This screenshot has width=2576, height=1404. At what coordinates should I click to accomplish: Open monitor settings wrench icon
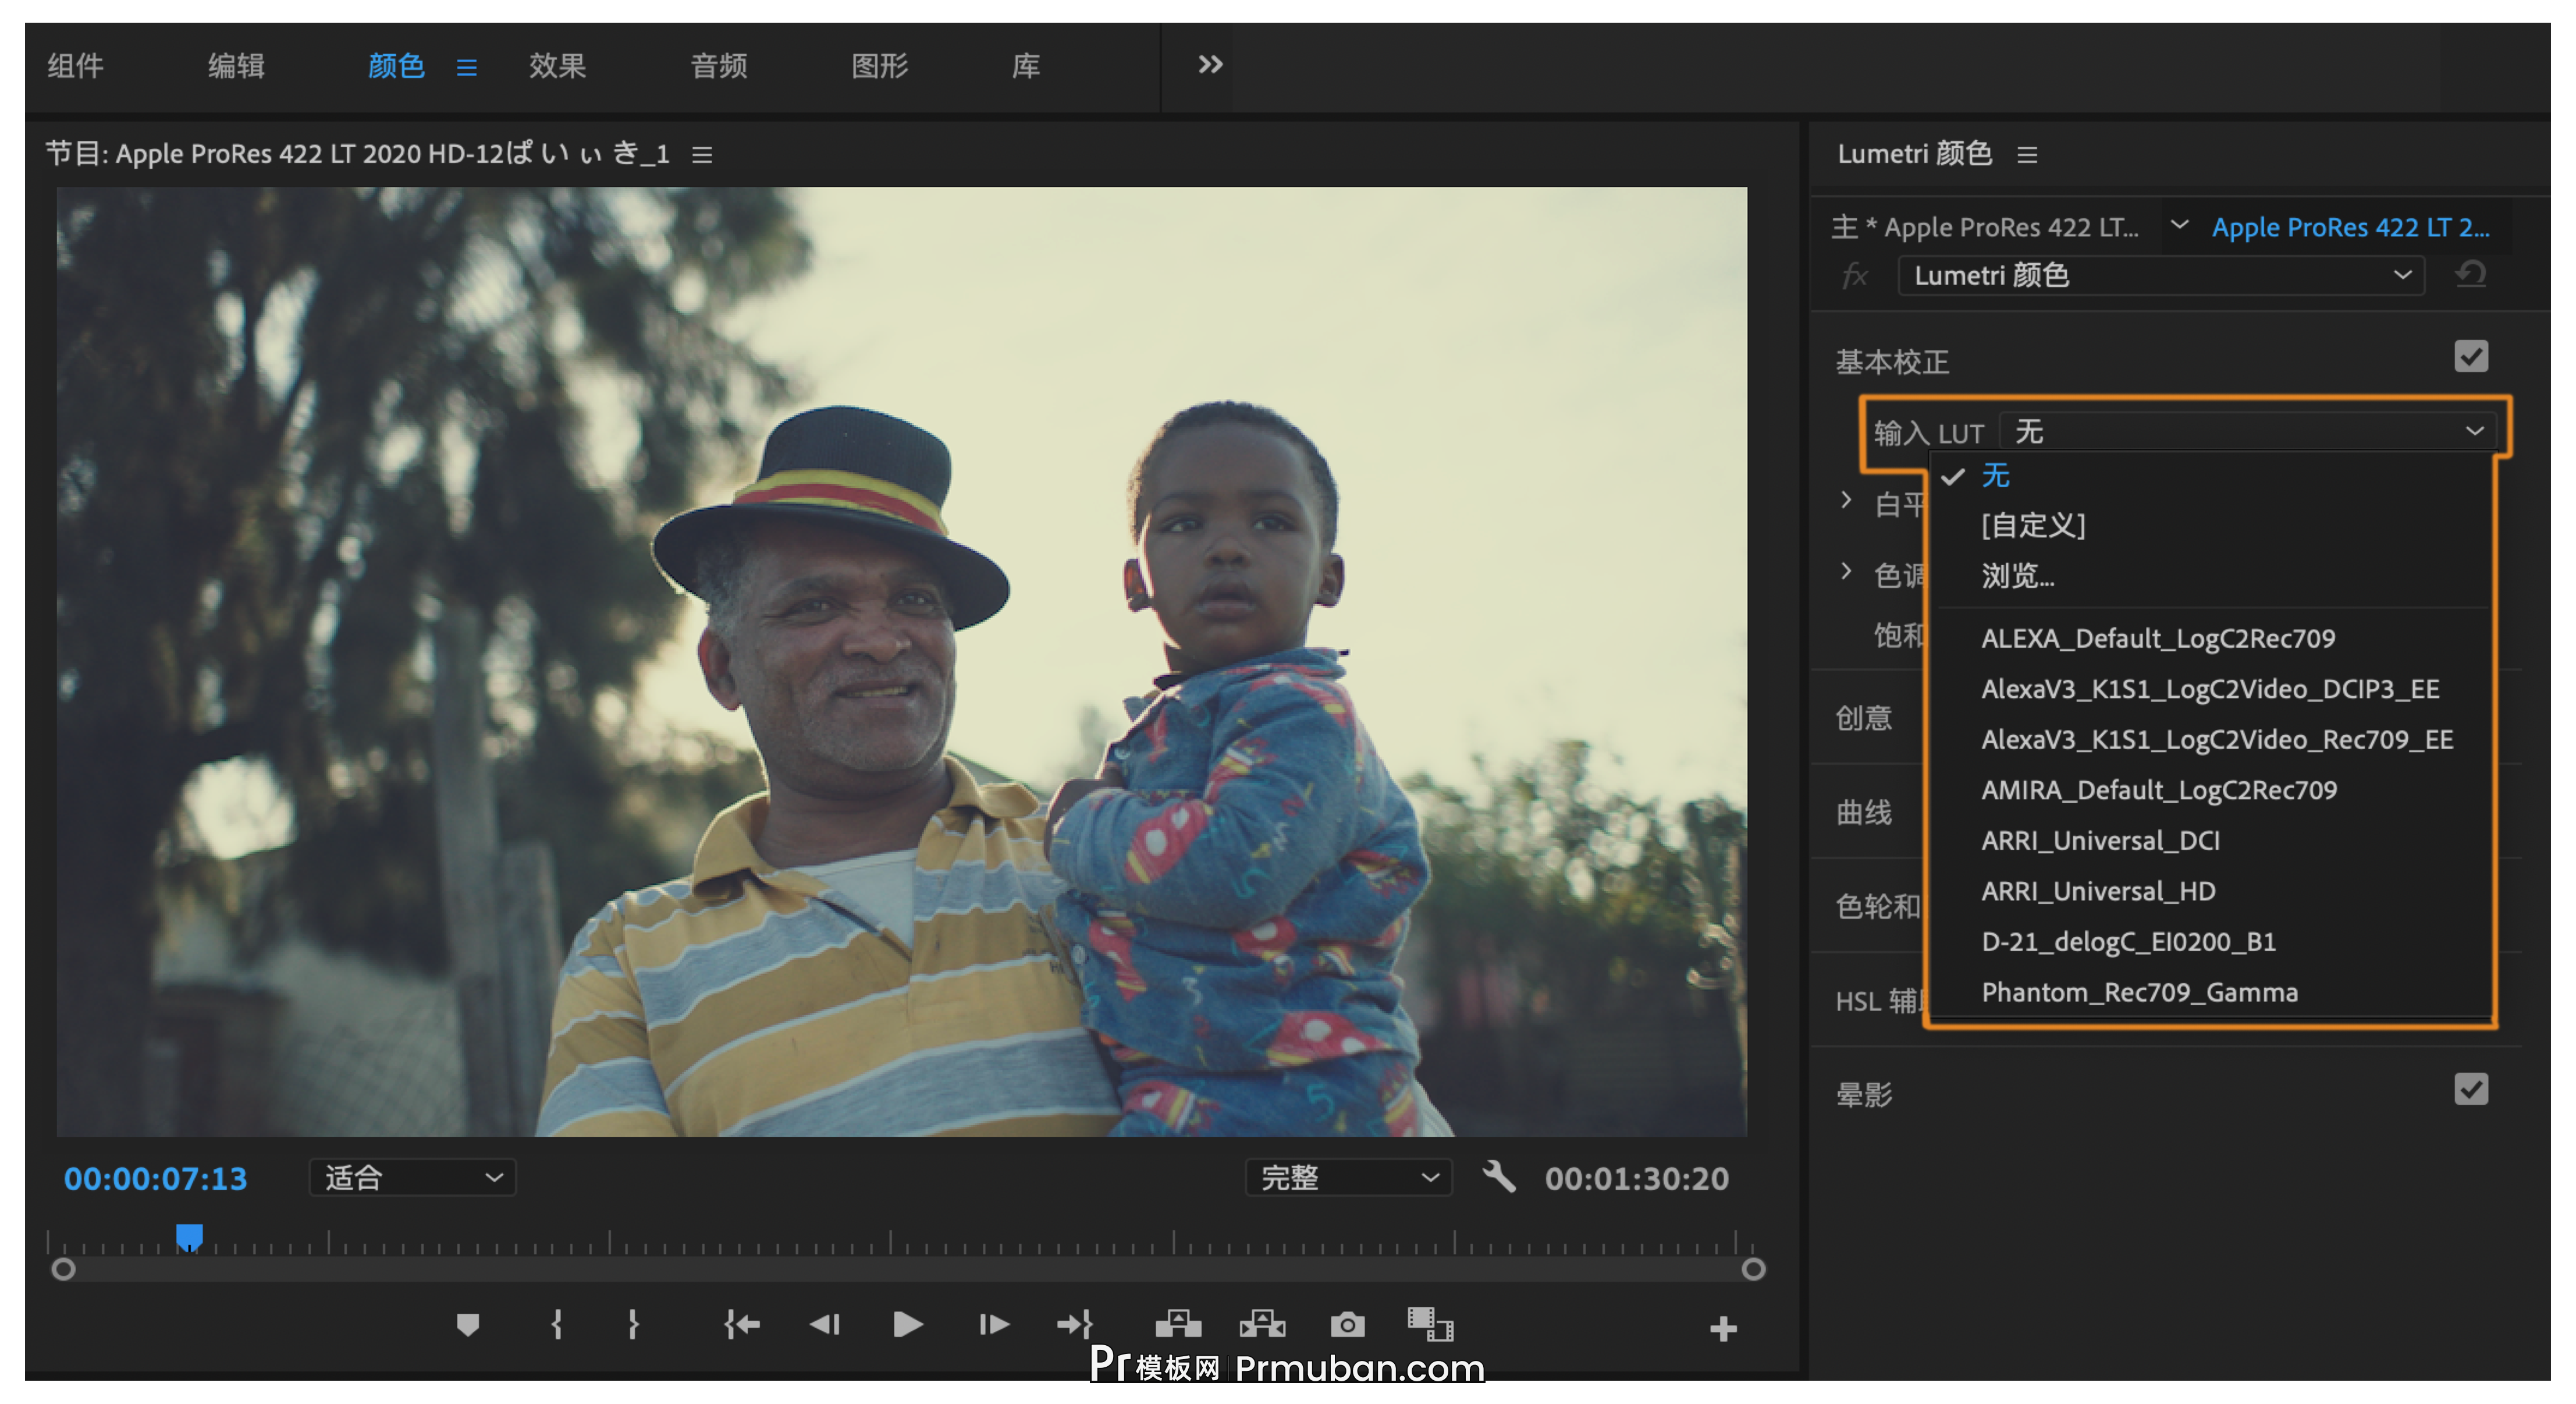pyautogui.click(x=1499, y=1177)
